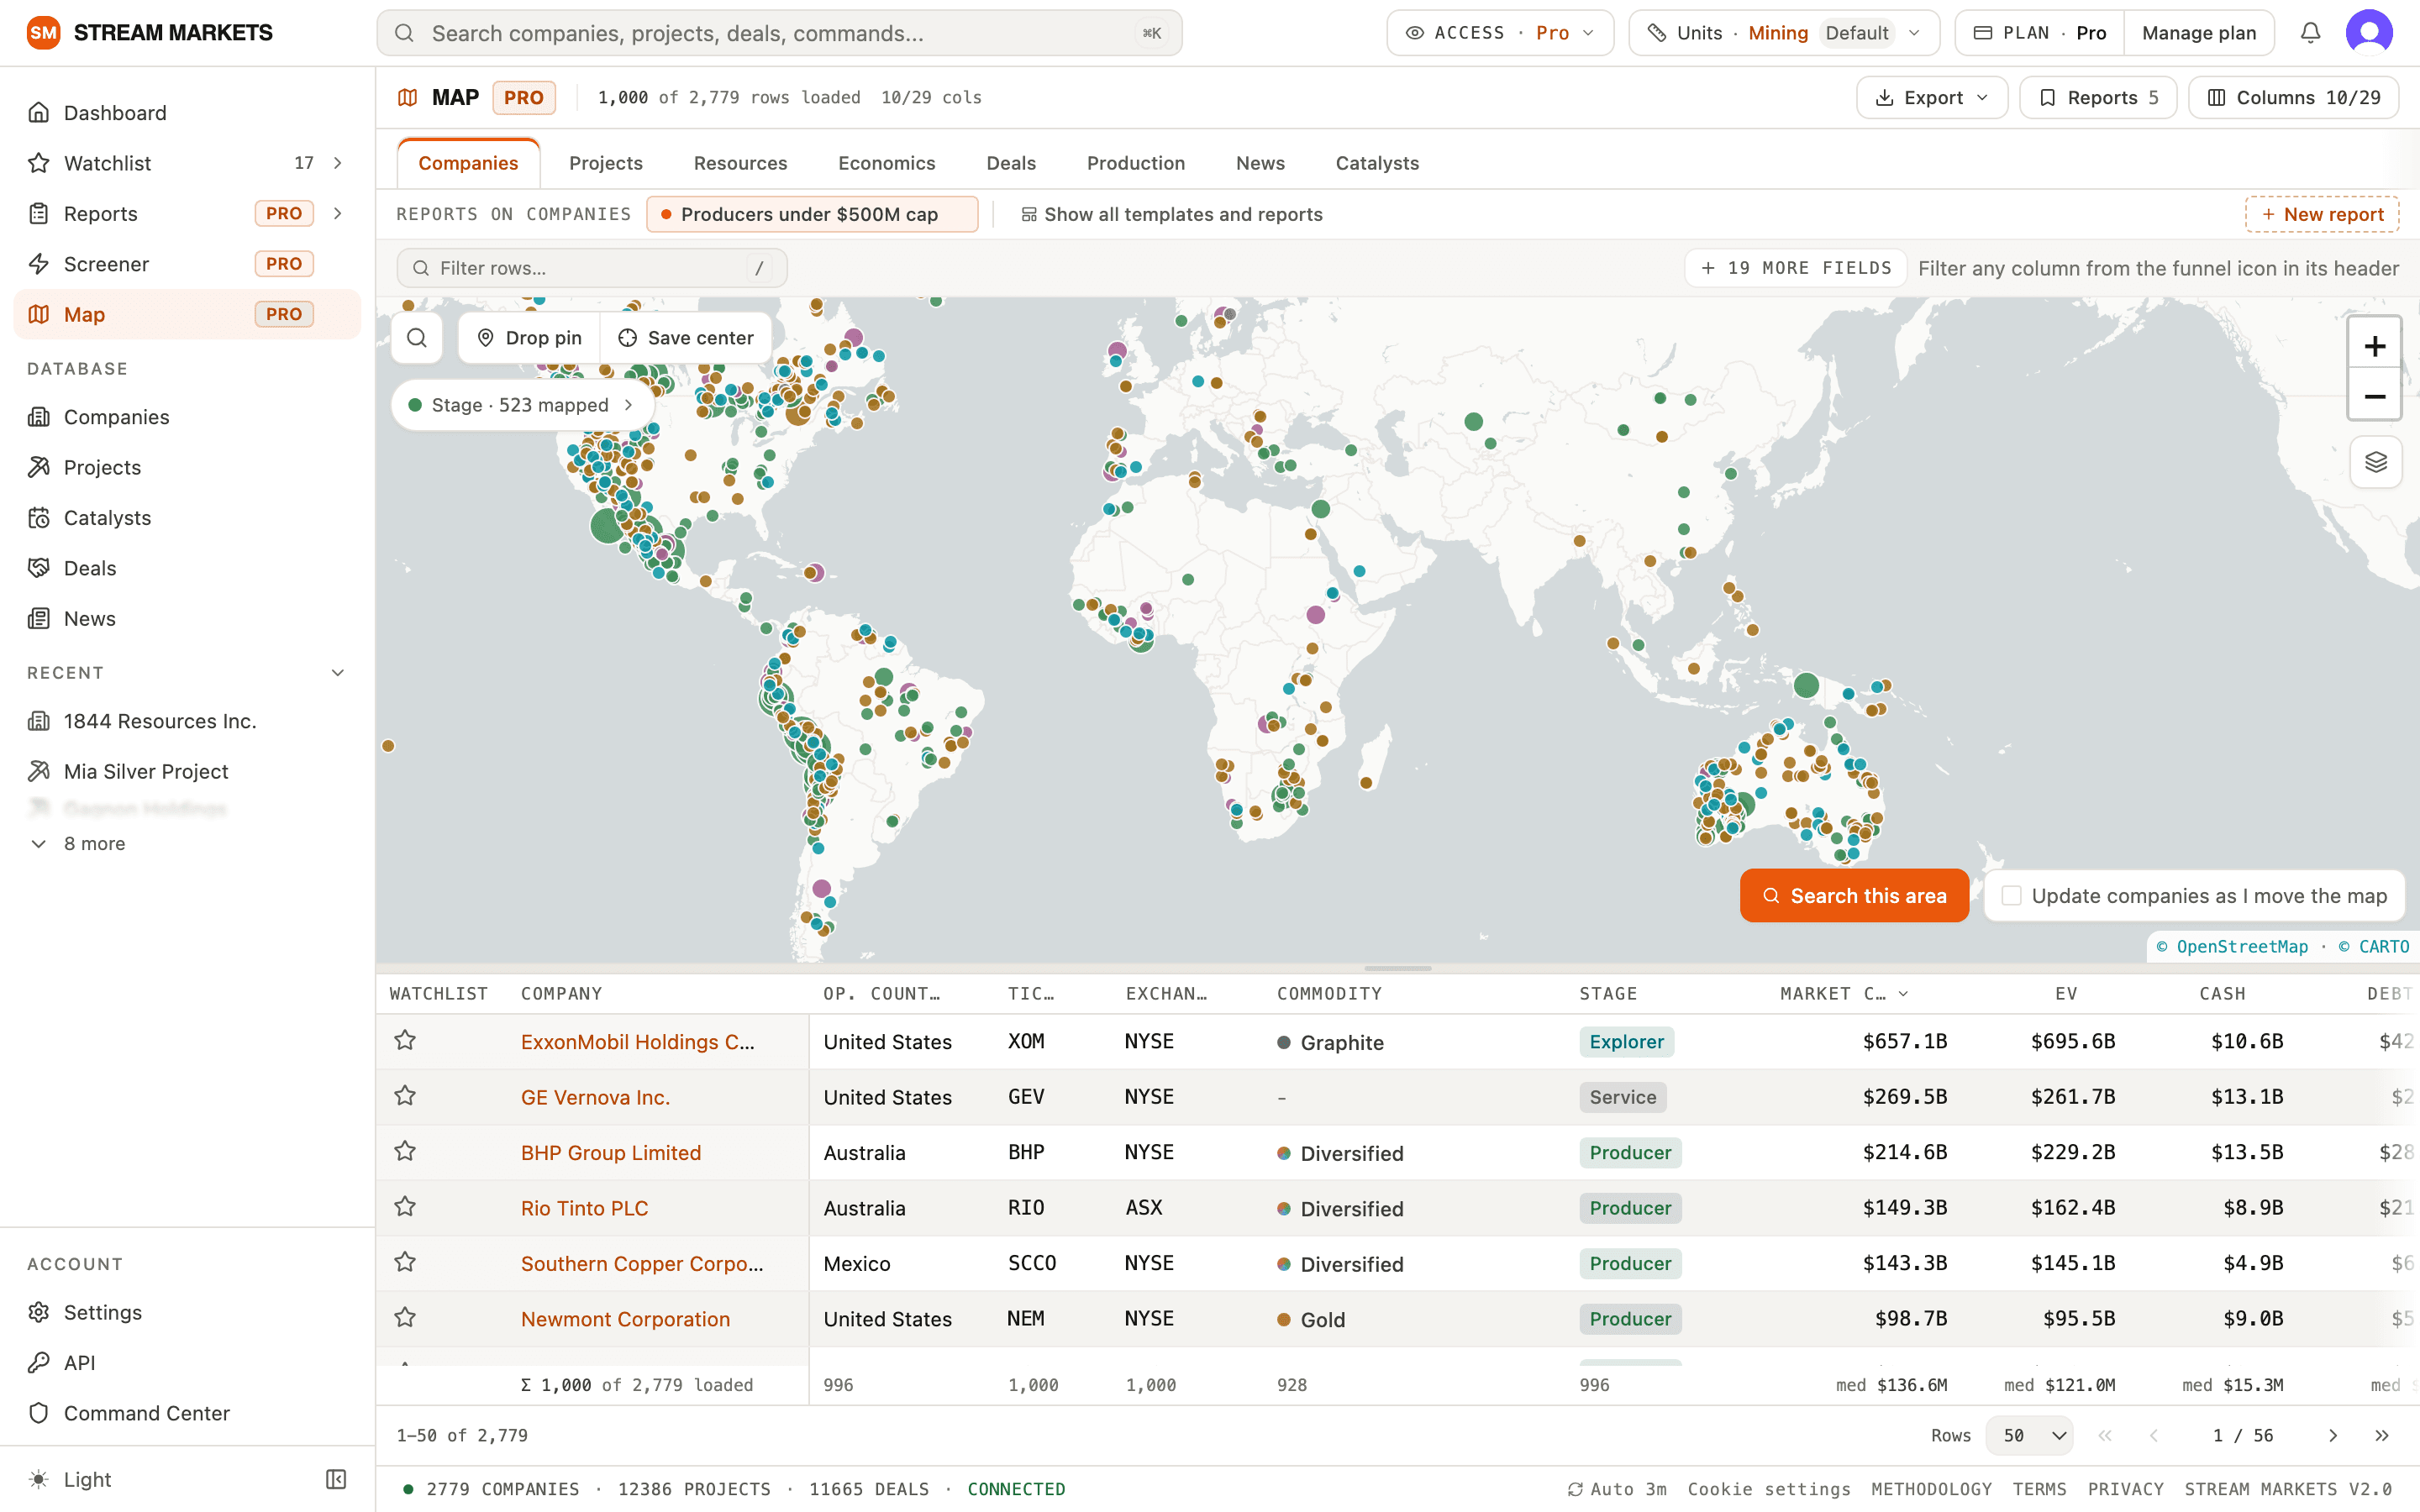
Task: Click Drop pin on the map
Action: point(529,338)
